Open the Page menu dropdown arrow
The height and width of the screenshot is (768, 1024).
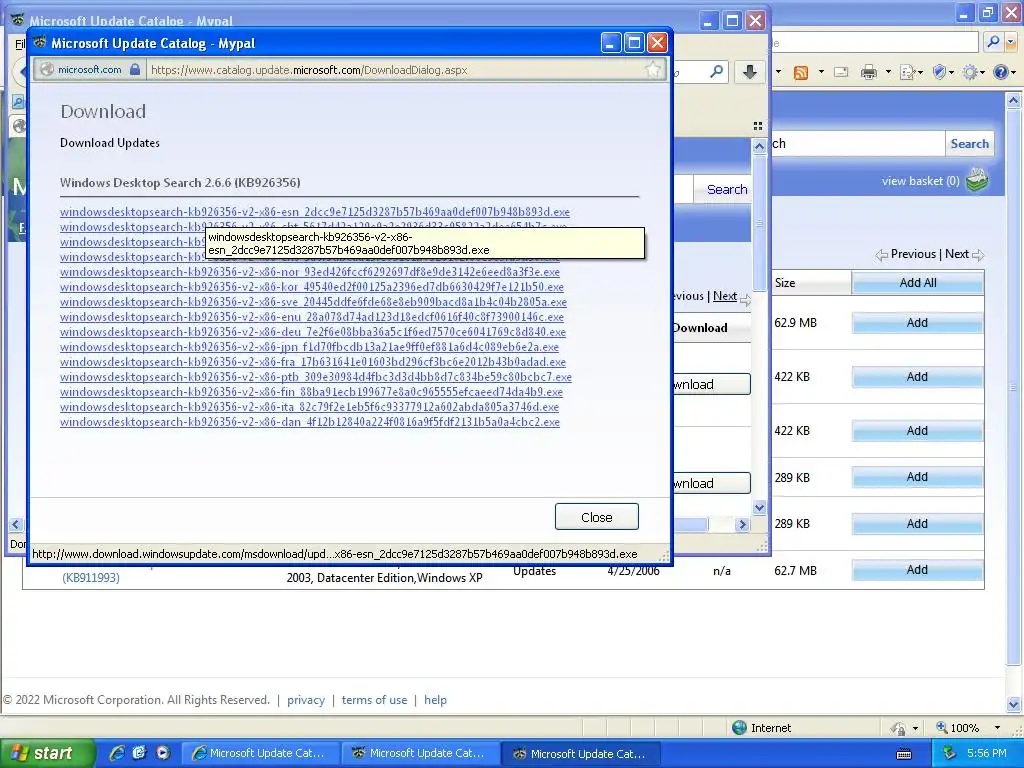(x=920, y=72)
